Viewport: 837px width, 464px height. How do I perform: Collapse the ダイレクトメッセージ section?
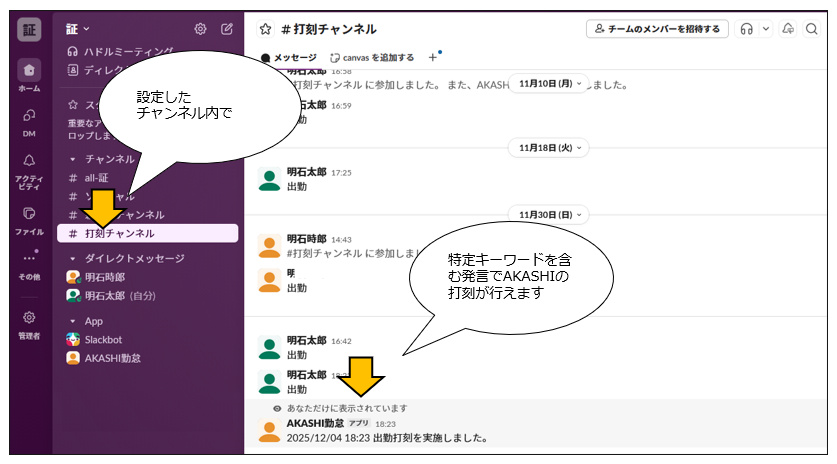tap(73, 258)
